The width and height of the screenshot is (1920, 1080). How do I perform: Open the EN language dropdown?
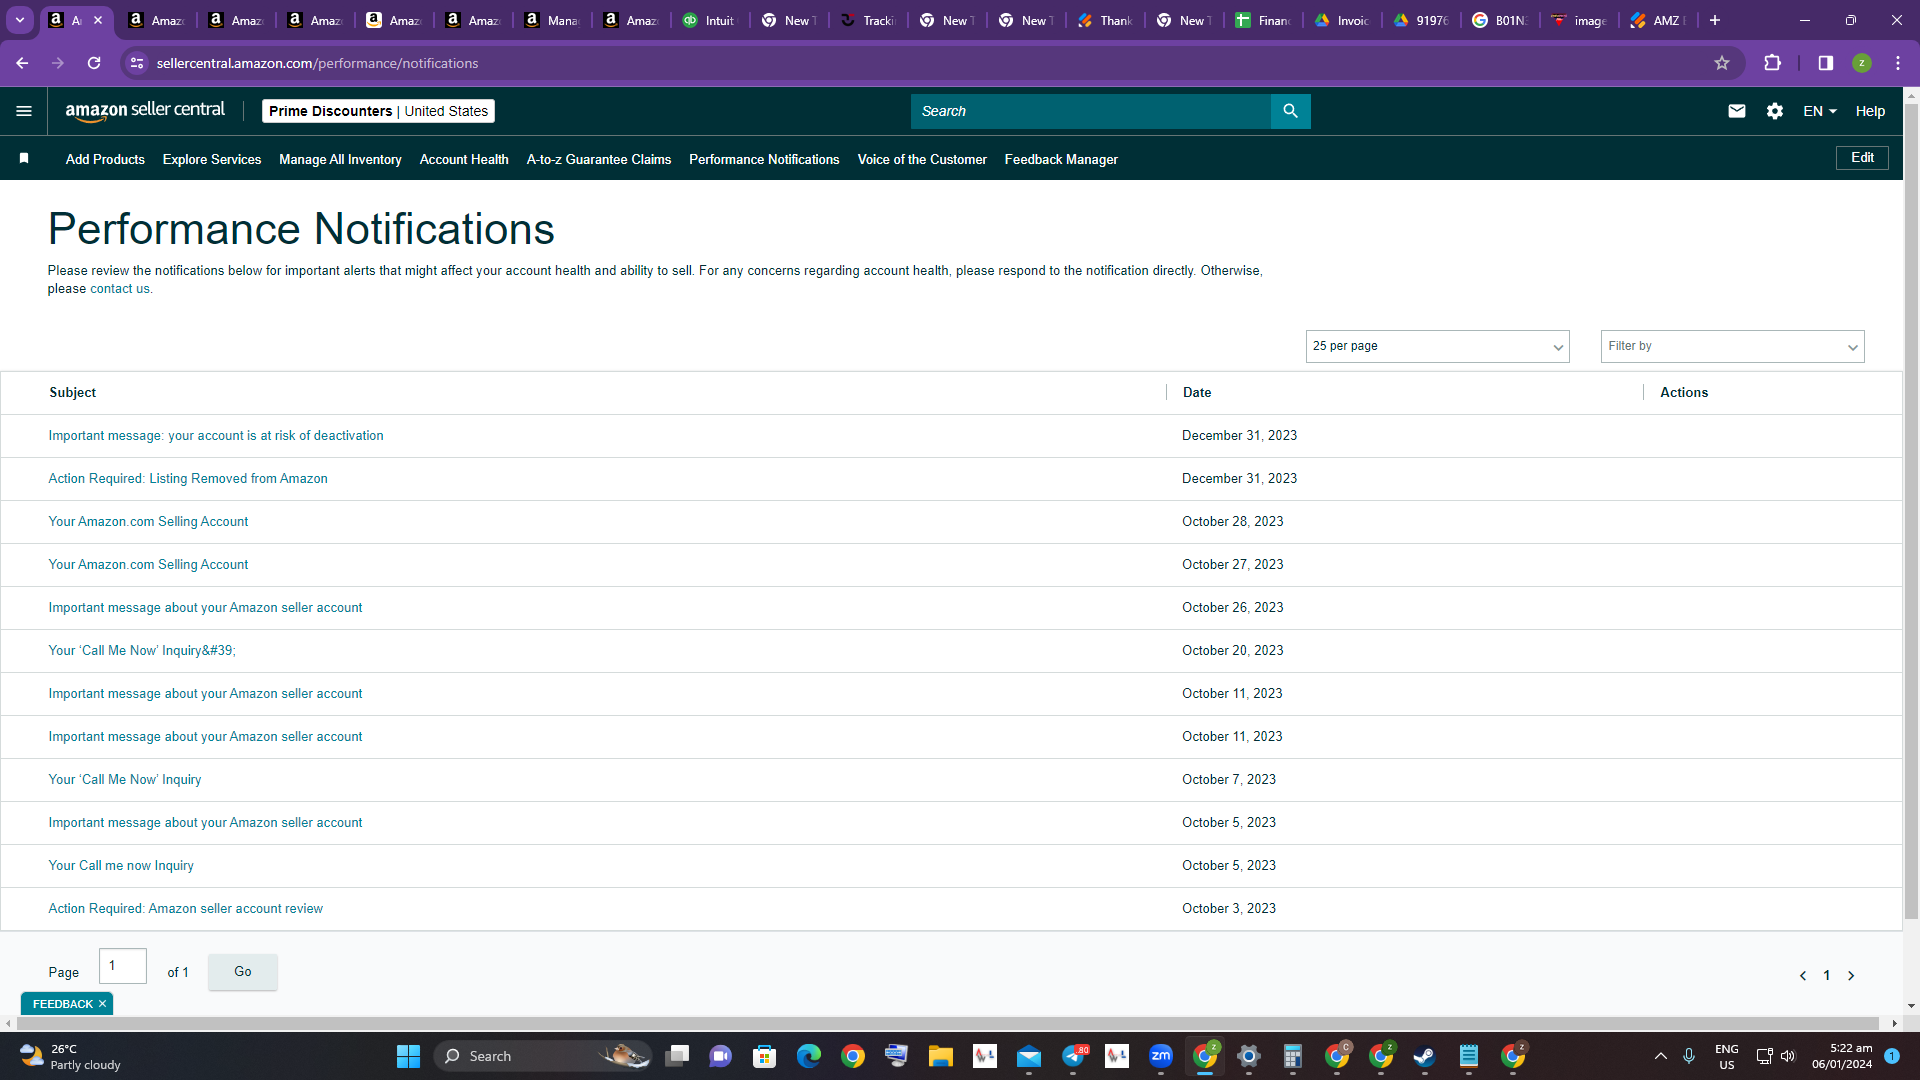1820,111
